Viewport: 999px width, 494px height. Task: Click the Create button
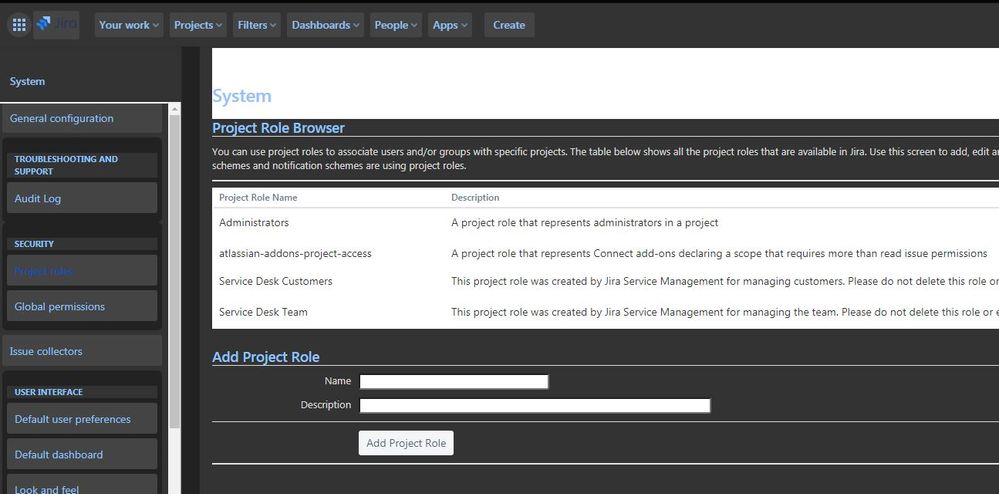(509, 25)
